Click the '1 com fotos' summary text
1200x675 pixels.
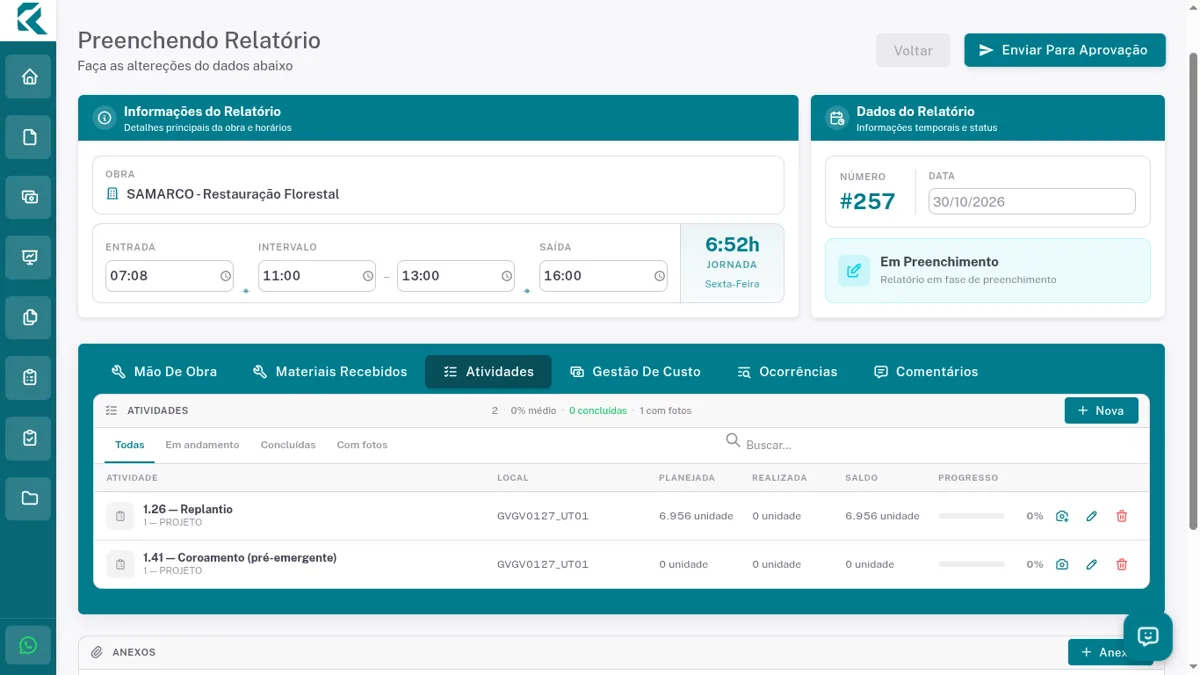tap(665, 411)
